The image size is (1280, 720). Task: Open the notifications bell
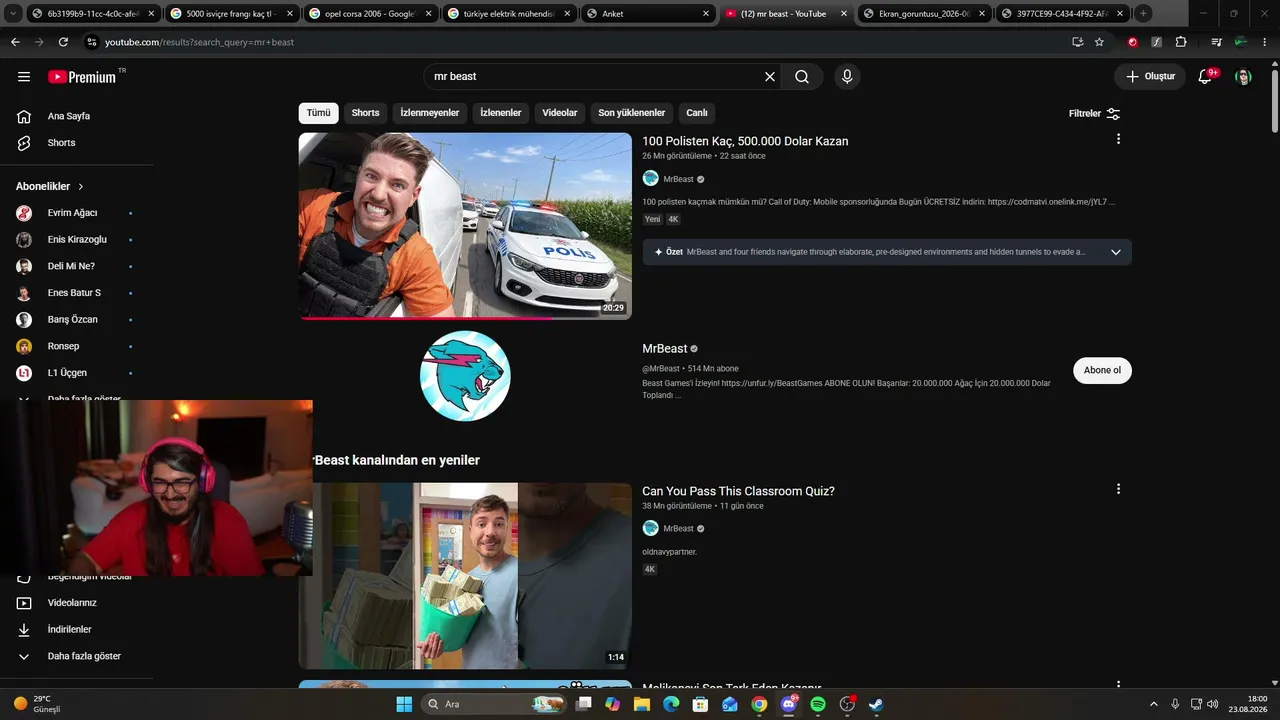click(x=1205, y=77)
